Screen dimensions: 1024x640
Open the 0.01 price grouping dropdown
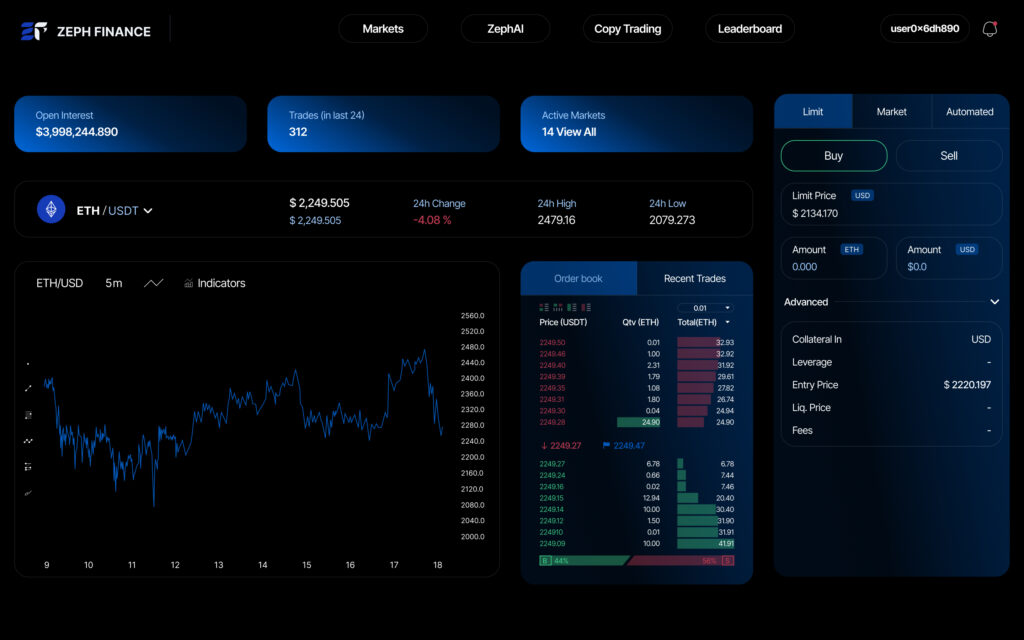pyautogui.click(x=704, y=308)
